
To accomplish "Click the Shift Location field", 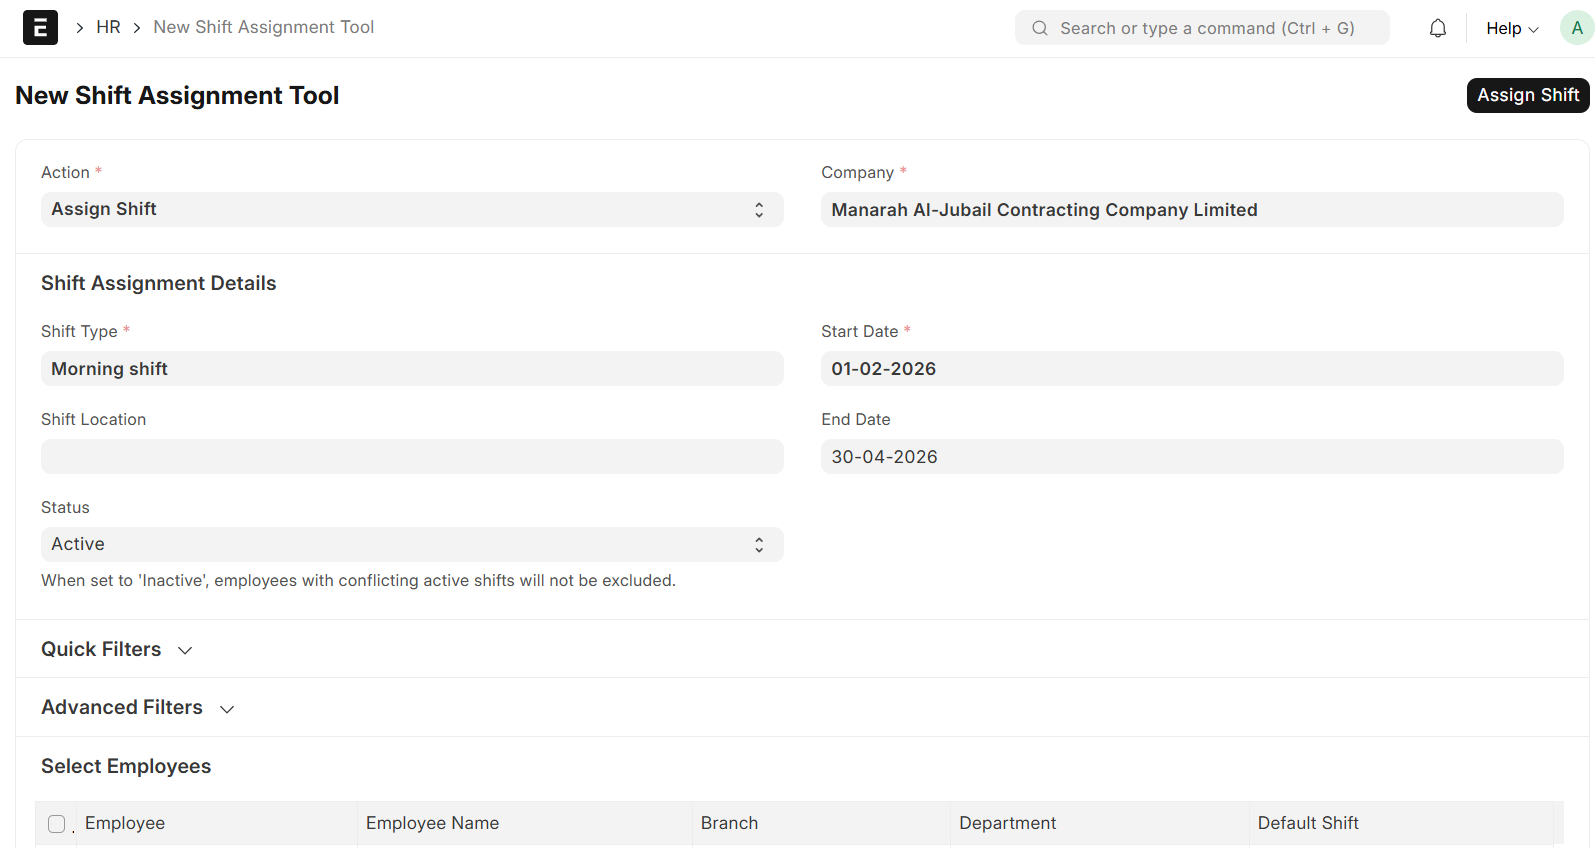I will 411,457.
